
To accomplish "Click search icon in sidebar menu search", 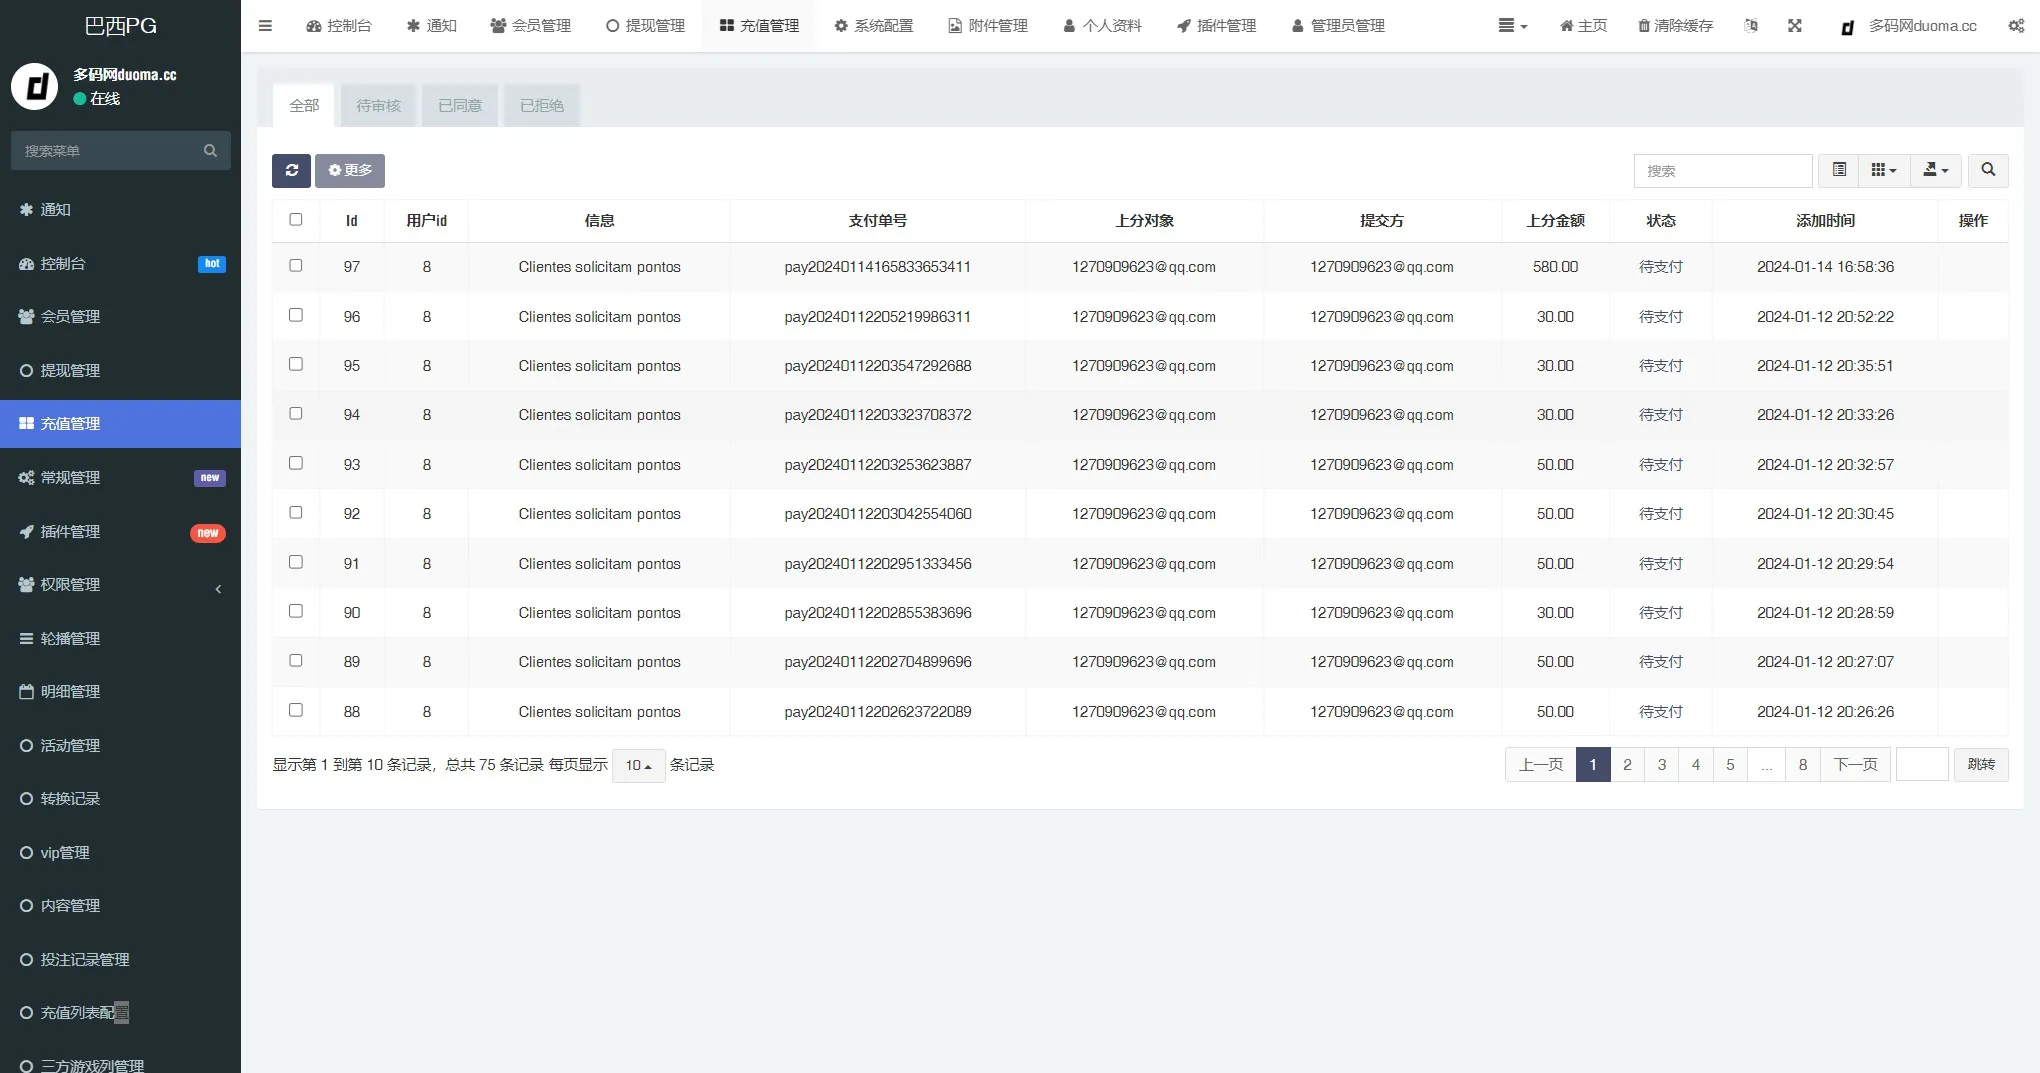I will tap(210, 151).
